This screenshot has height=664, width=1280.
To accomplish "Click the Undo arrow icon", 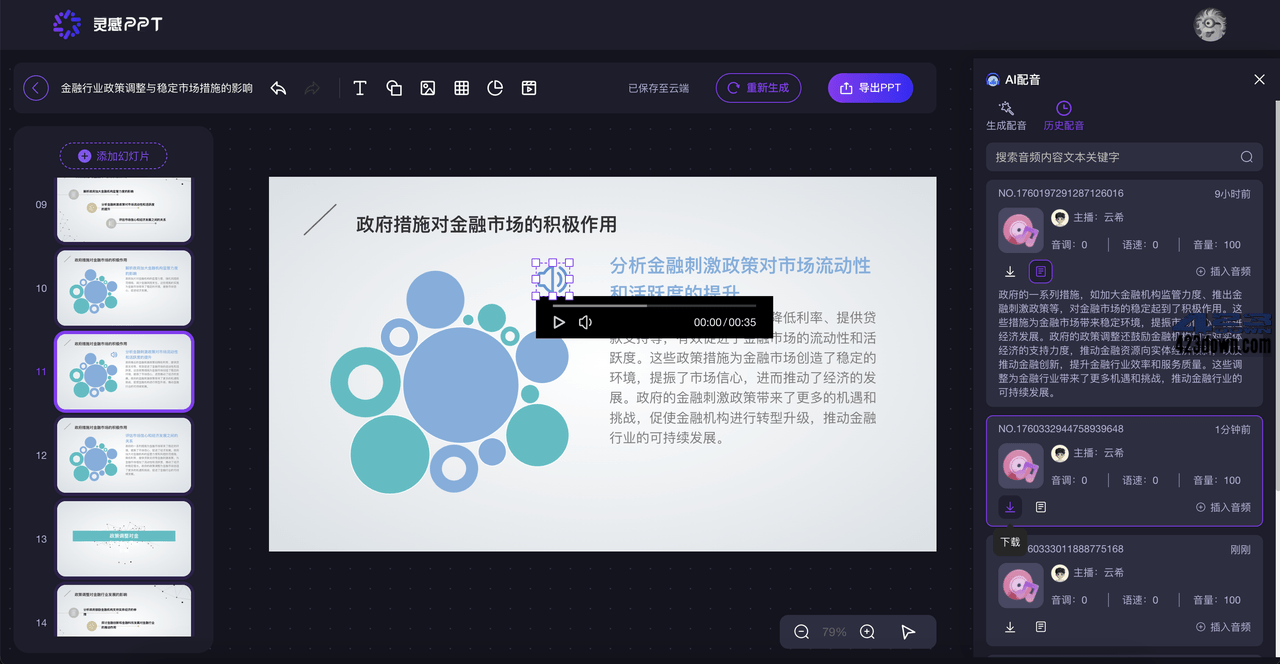I will [278, 87].
